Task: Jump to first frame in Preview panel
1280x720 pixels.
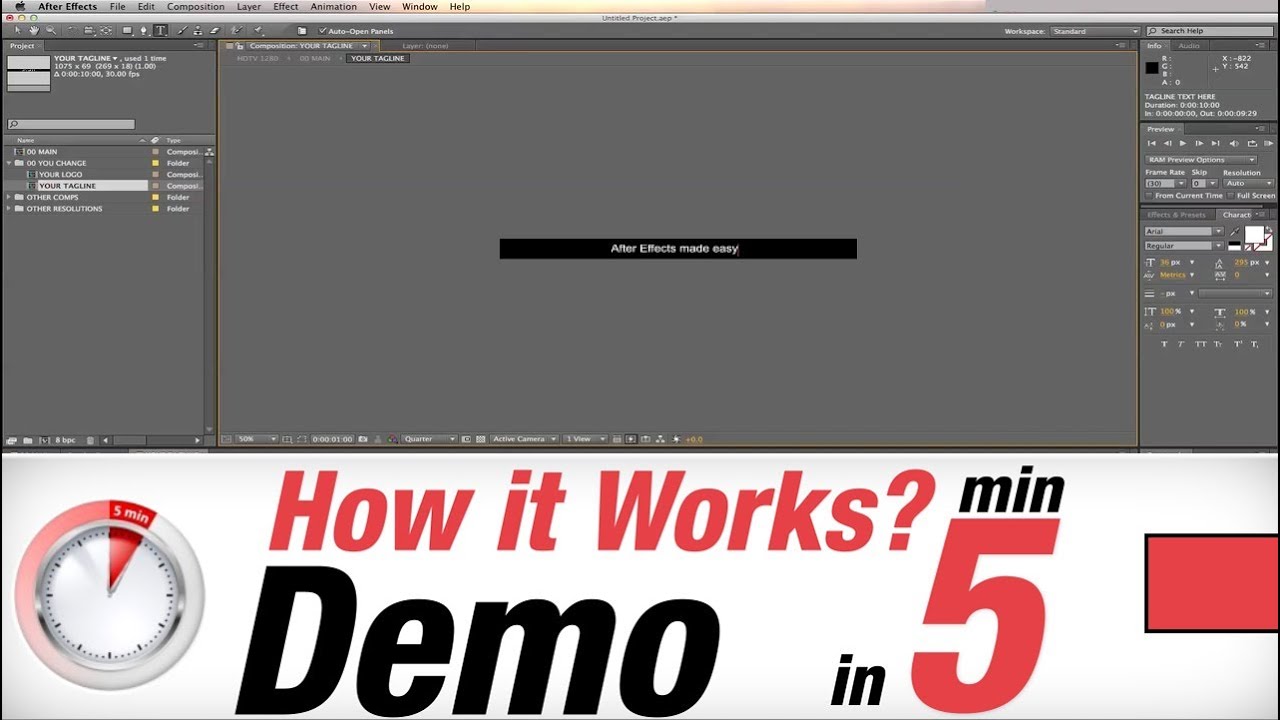Action: click(1151, 143)
